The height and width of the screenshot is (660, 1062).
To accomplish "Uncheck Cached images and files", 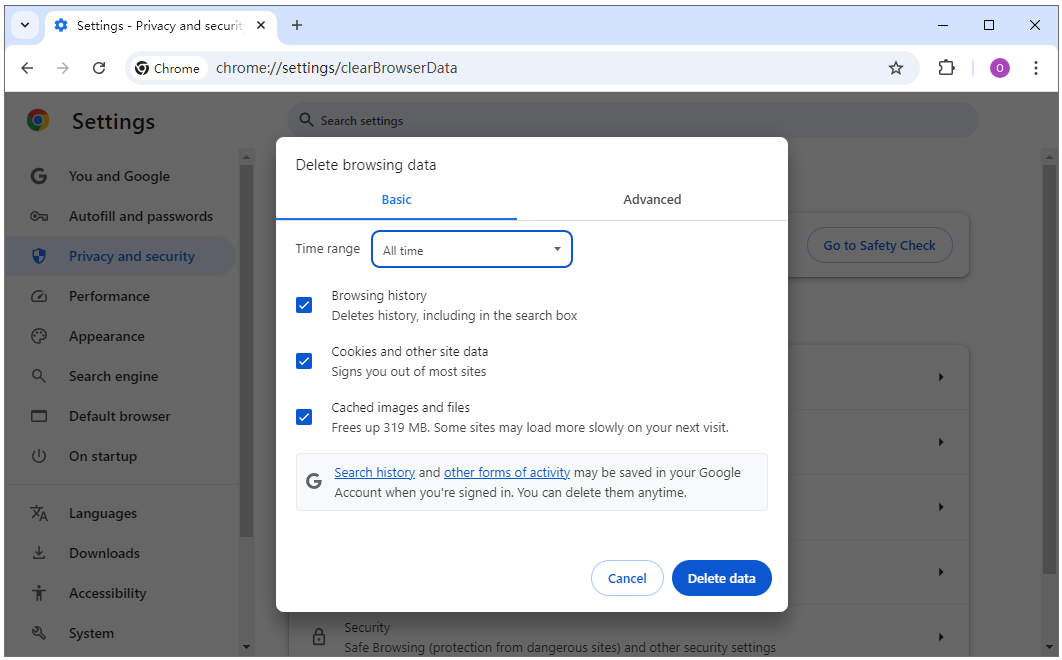I will tap(304, 417).
